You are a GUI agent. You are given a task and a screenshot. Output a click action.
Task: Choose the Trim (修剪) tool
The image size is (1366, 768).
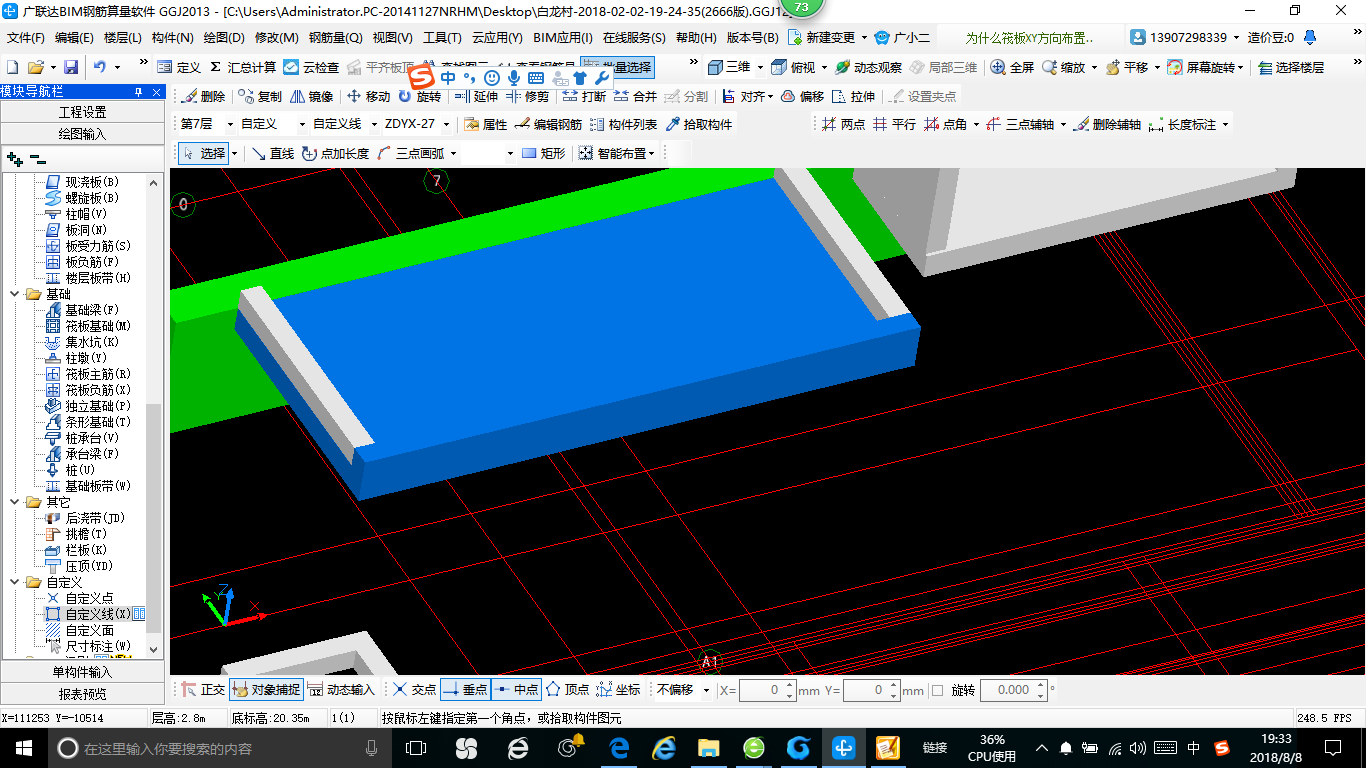tap(527, 97)
